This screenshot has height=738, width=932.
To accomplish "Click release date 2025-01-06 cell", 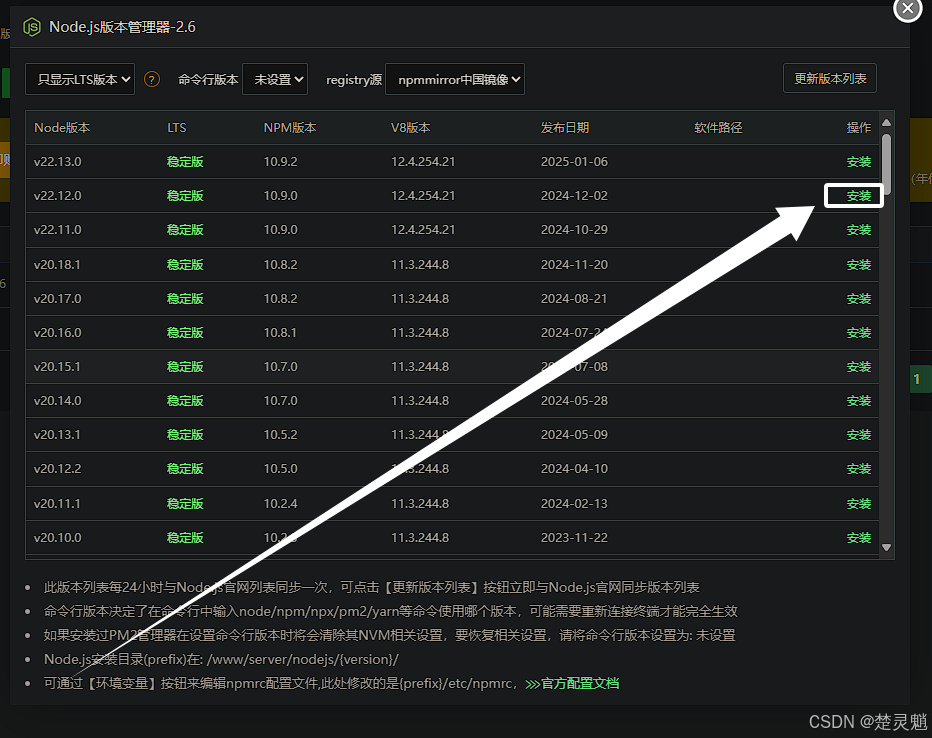I will tap(574, 162).
